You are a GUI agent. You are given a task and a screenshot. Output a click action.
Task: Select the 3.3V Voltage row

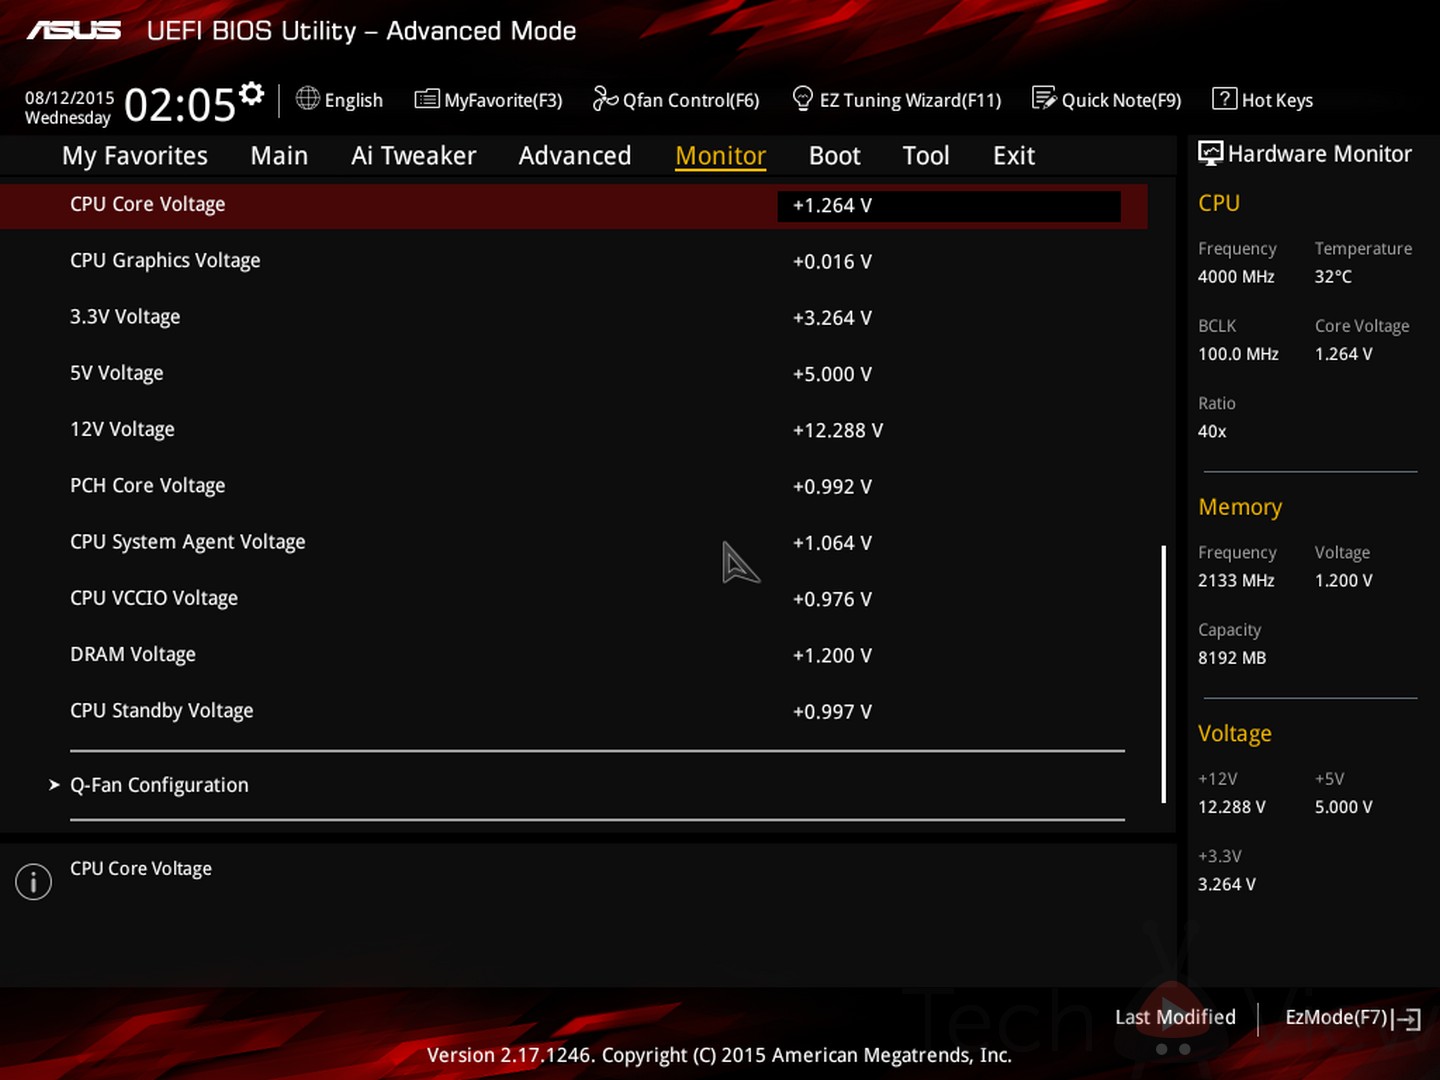point(574,317)
